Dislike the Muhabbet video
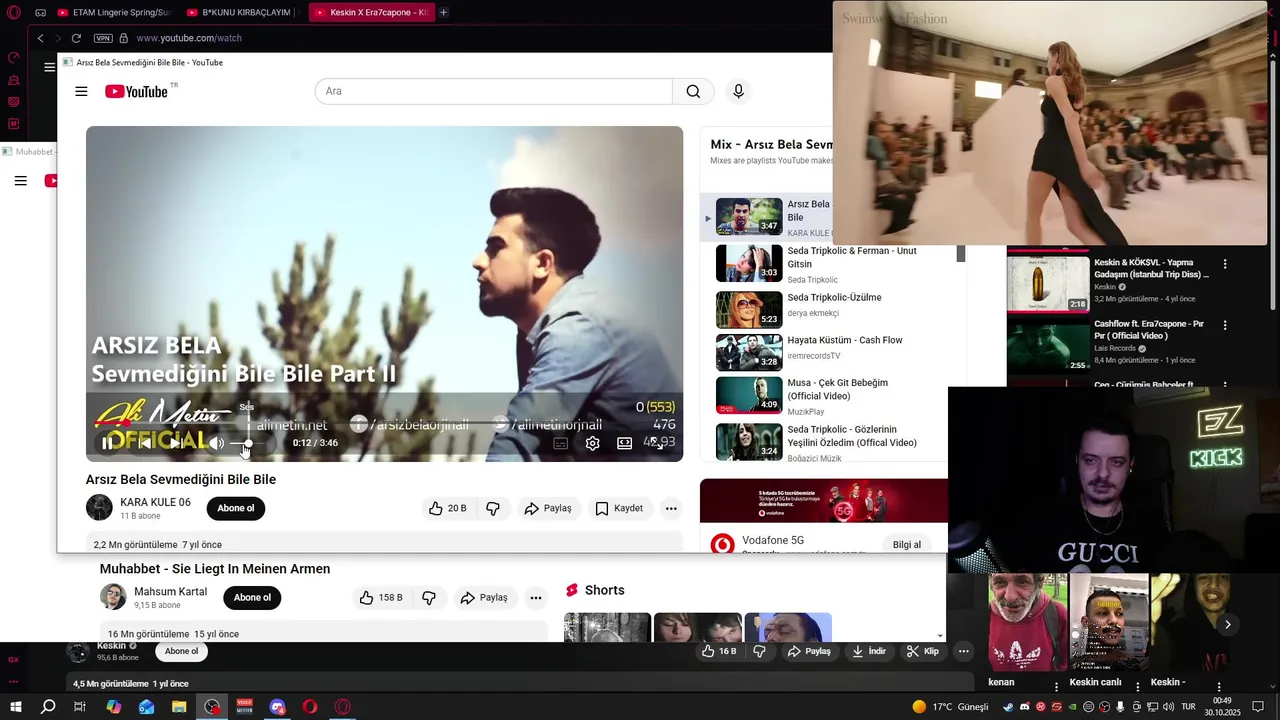The width and height of the screenshot is (1280, 720). 429,597
